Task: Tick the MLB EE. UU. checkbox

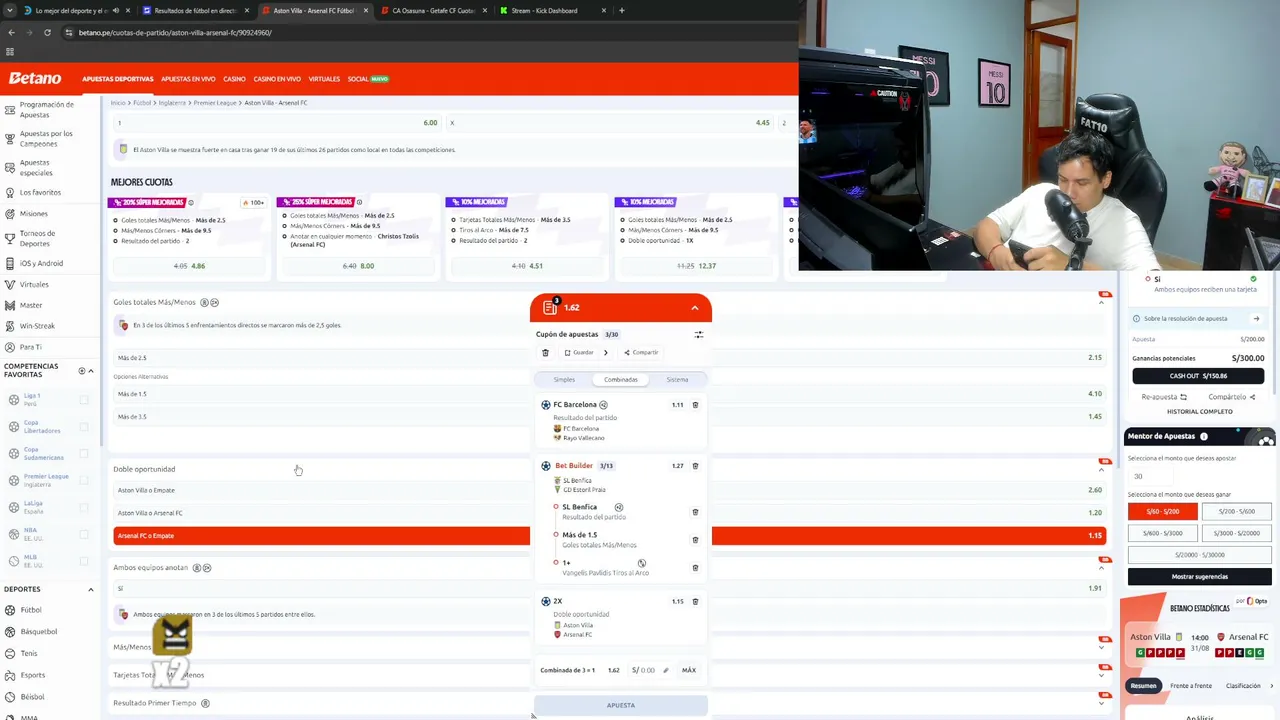Action: 84,562
